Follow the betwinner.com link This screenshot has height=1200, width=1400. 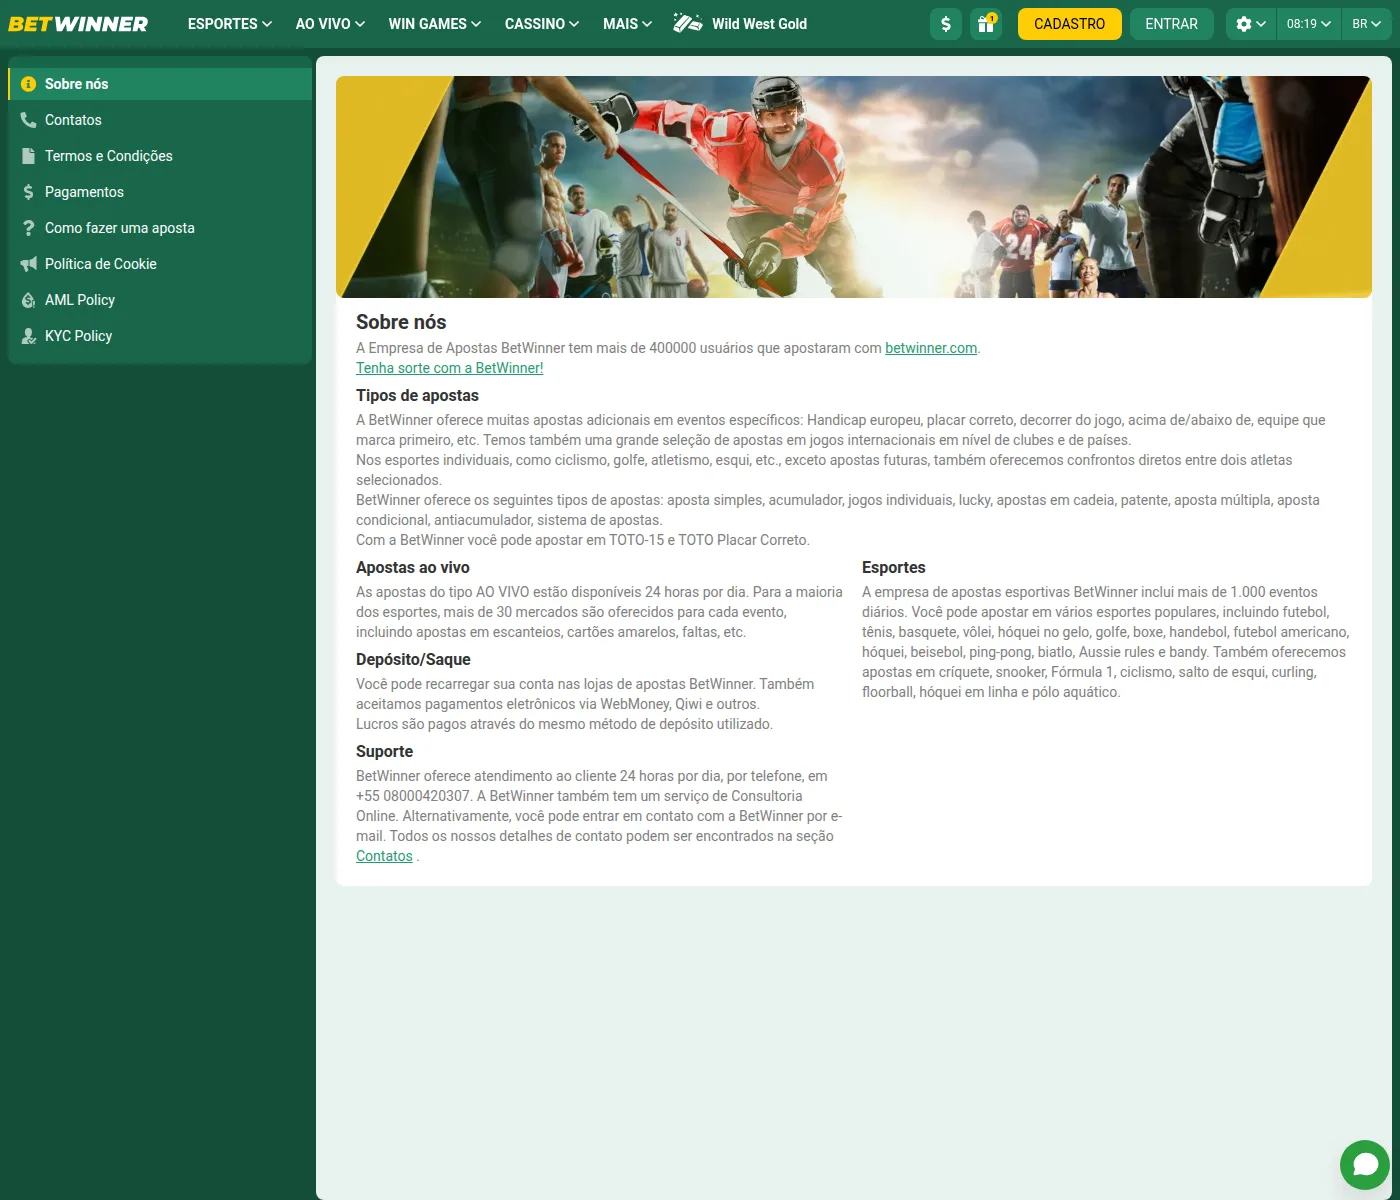(x=931, y=348)
